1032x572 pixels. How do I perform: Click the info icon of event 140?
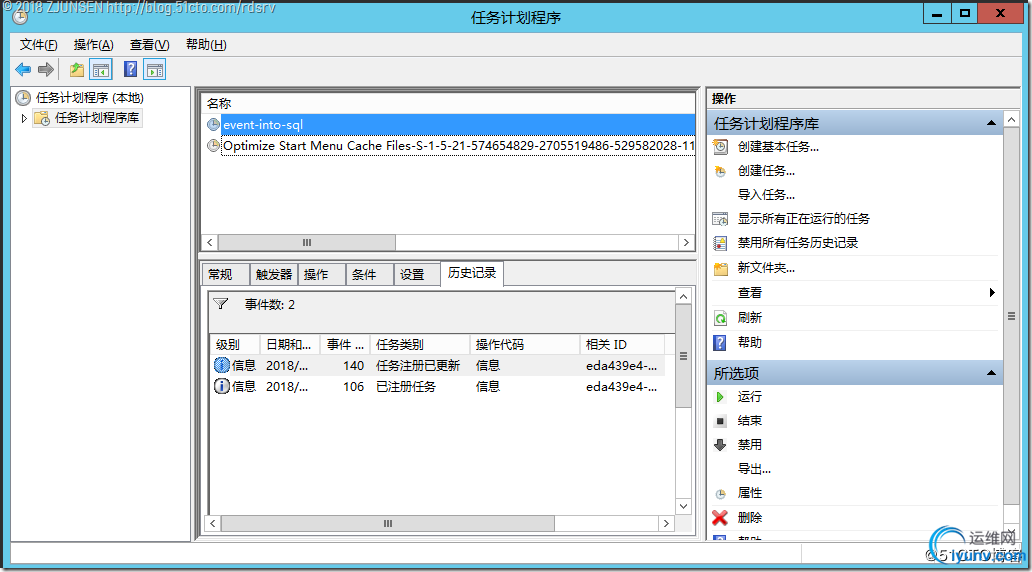tap(222, 365)
